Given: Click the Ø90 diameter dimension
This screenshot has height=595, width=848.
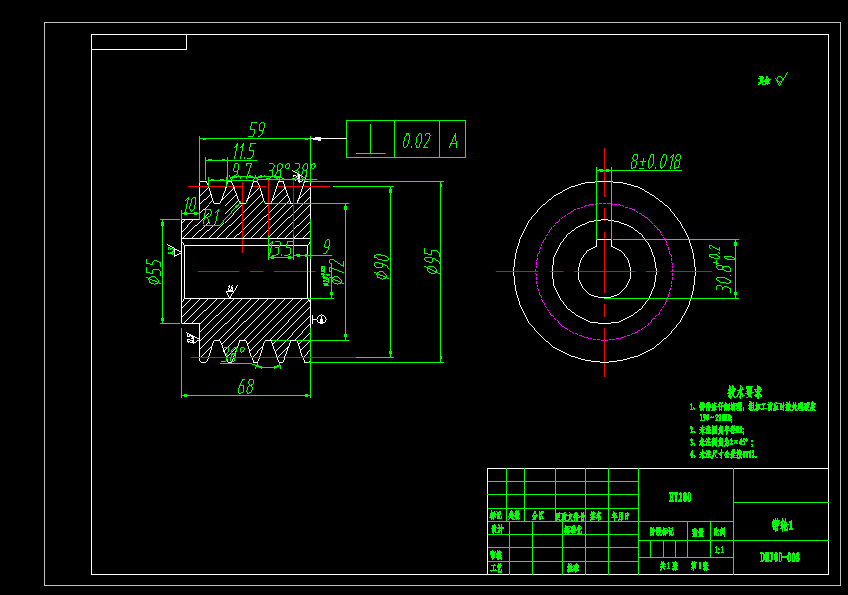Looking at the screenshot, I should [x=382, y=267].
